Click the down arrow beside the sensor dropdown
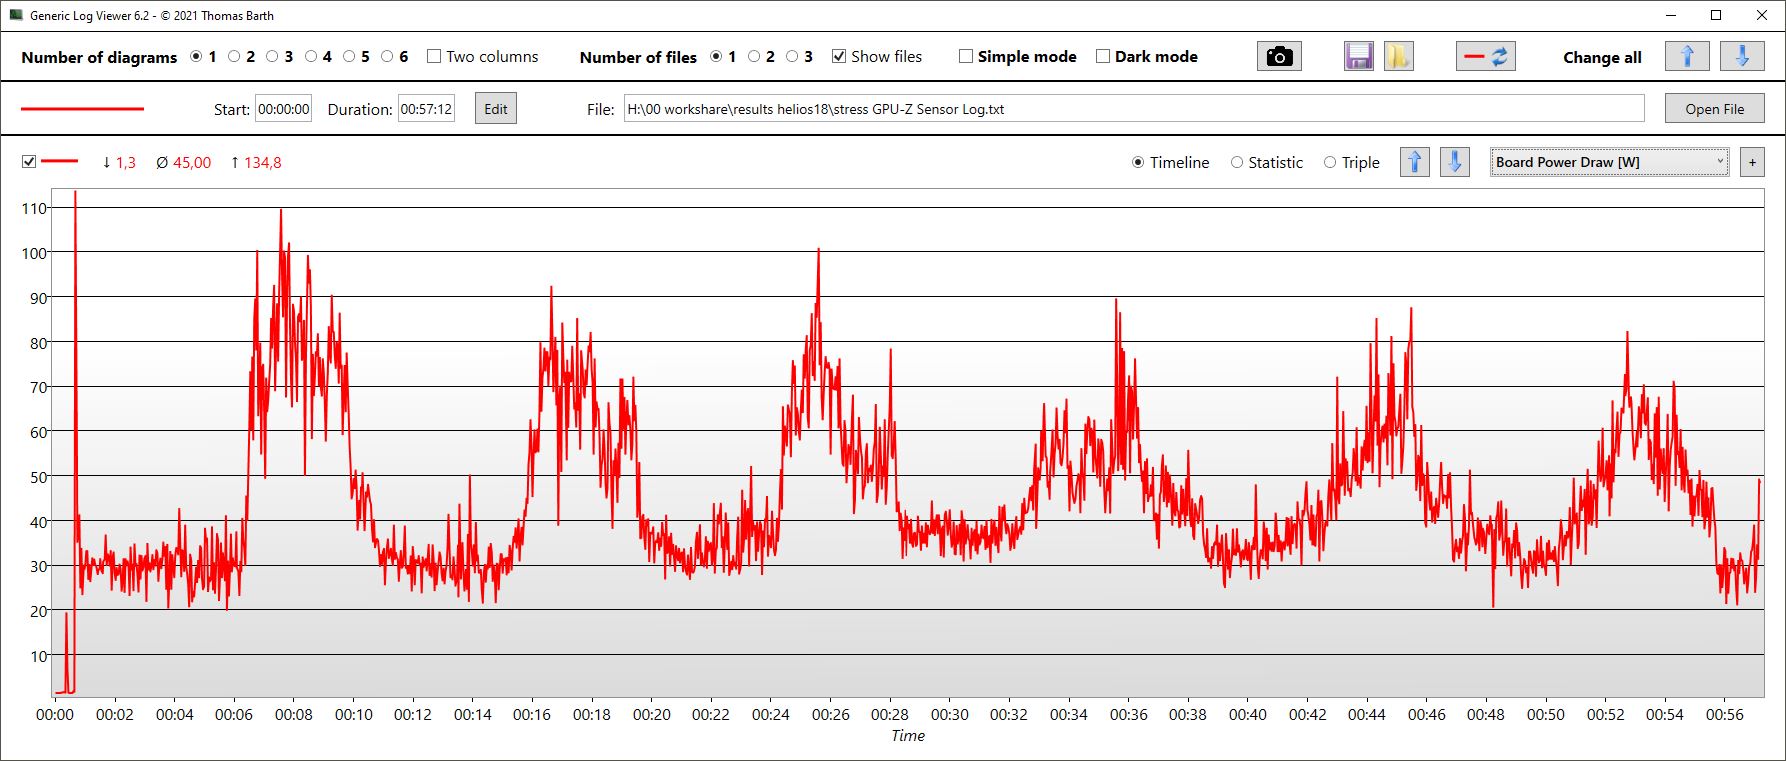The height and width of the screenshot is (761, 1786). pyautogui.click(x=1454, y=162)
